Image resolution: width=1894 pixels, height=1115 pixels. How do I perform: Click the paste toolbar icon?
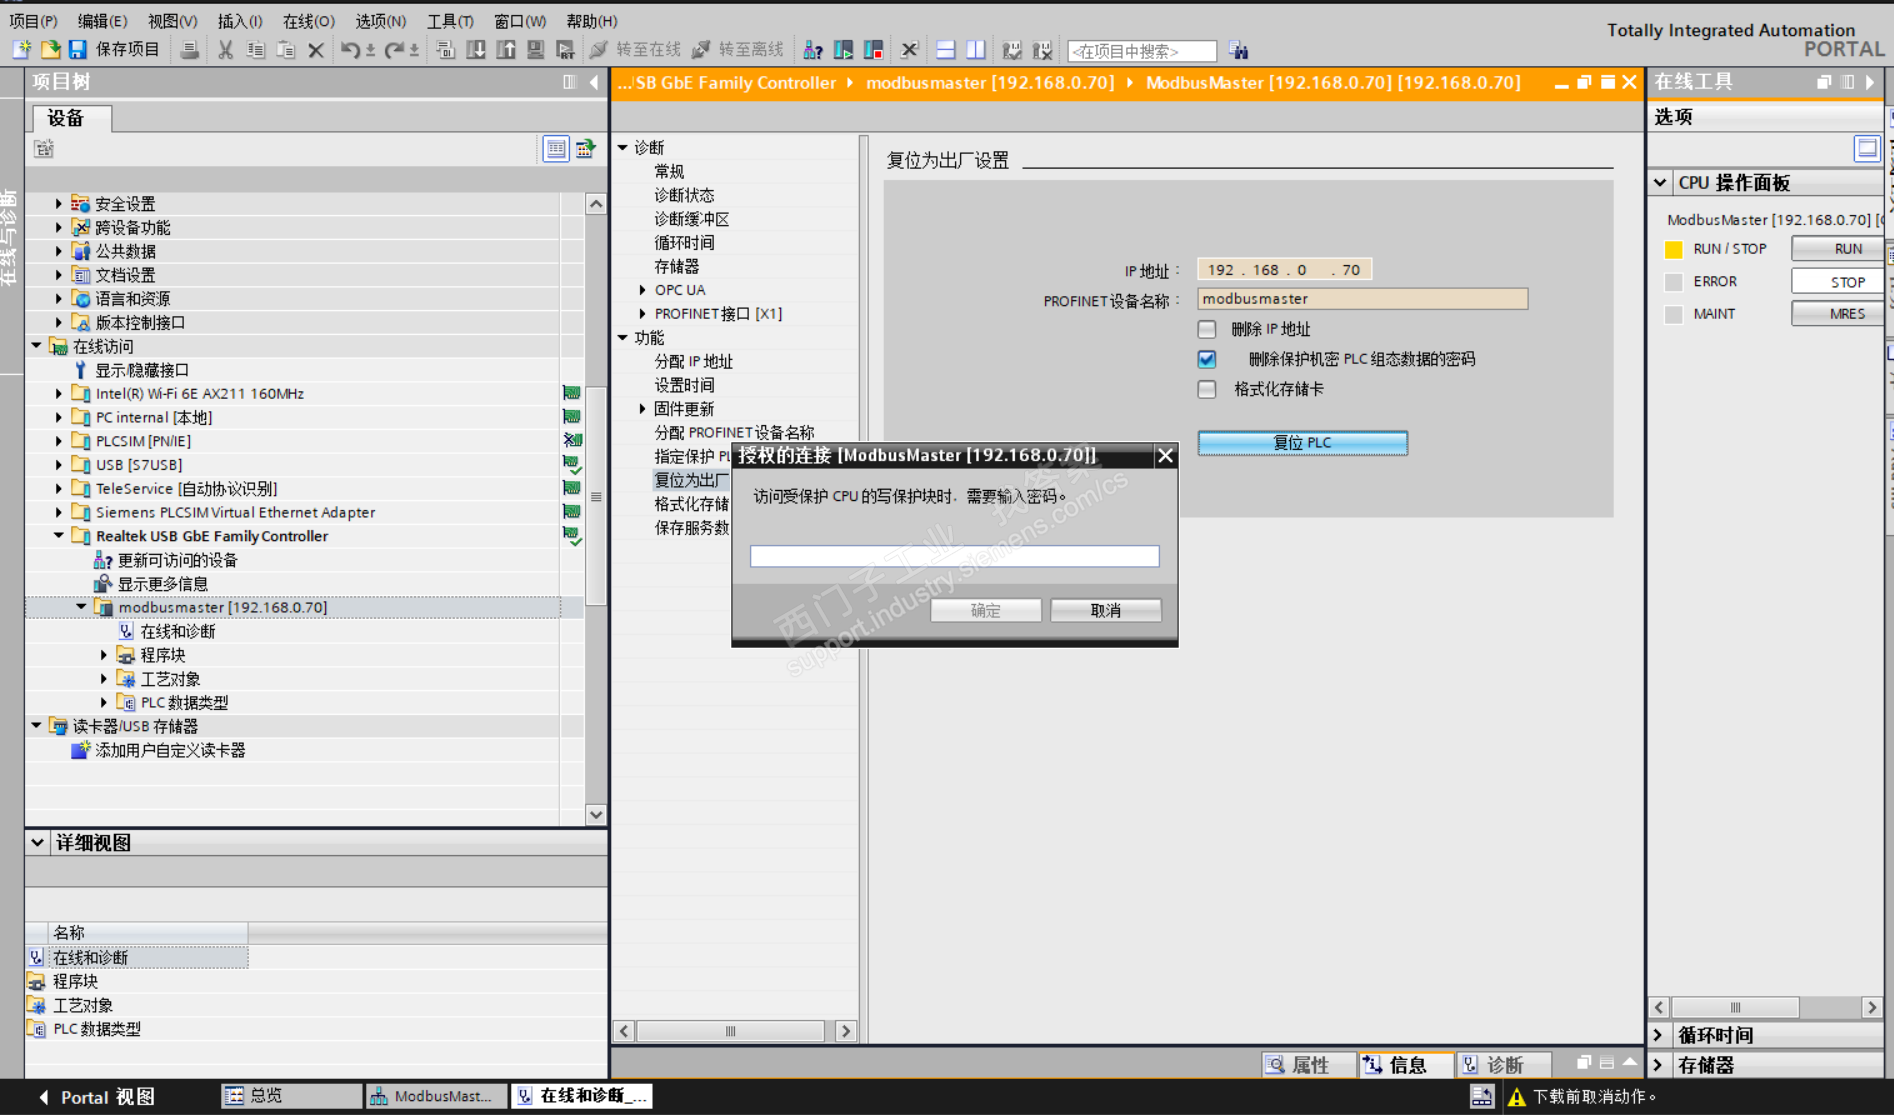[x=286, y=50]
